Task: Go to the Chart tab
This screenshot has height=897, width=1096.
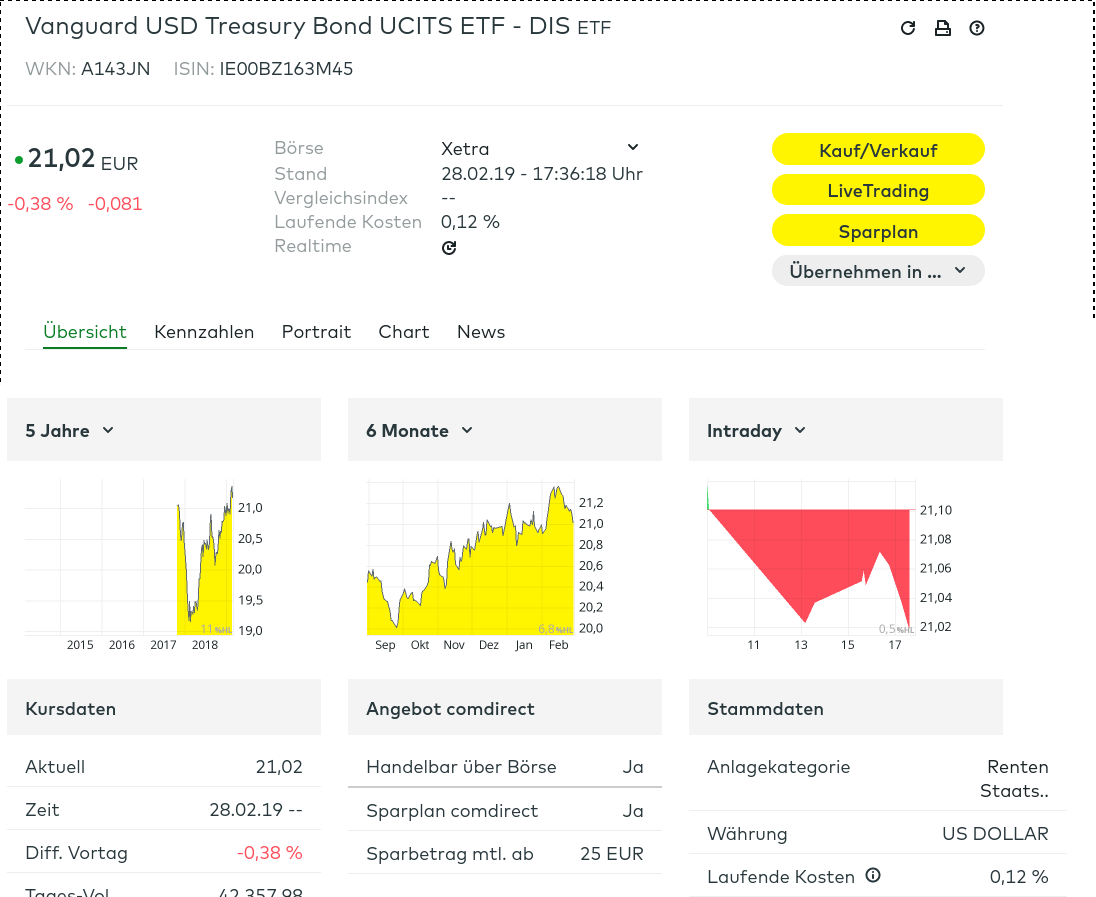Action: [x=403, y=332]
